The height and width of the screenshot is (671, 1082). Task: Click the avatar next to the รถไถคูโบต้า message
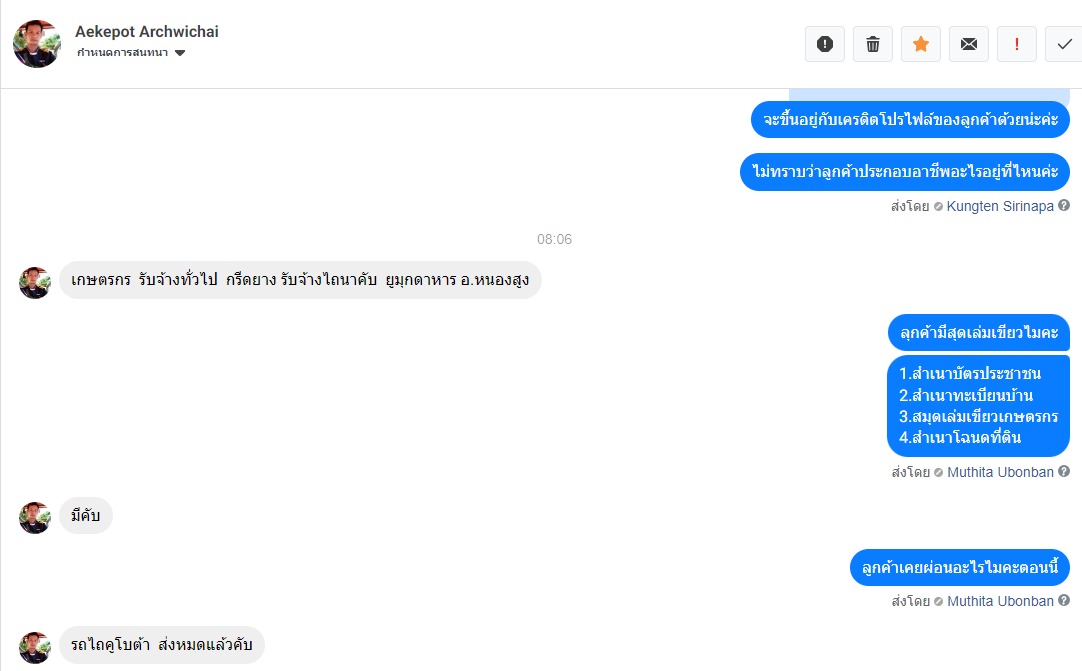coord(35,647)
